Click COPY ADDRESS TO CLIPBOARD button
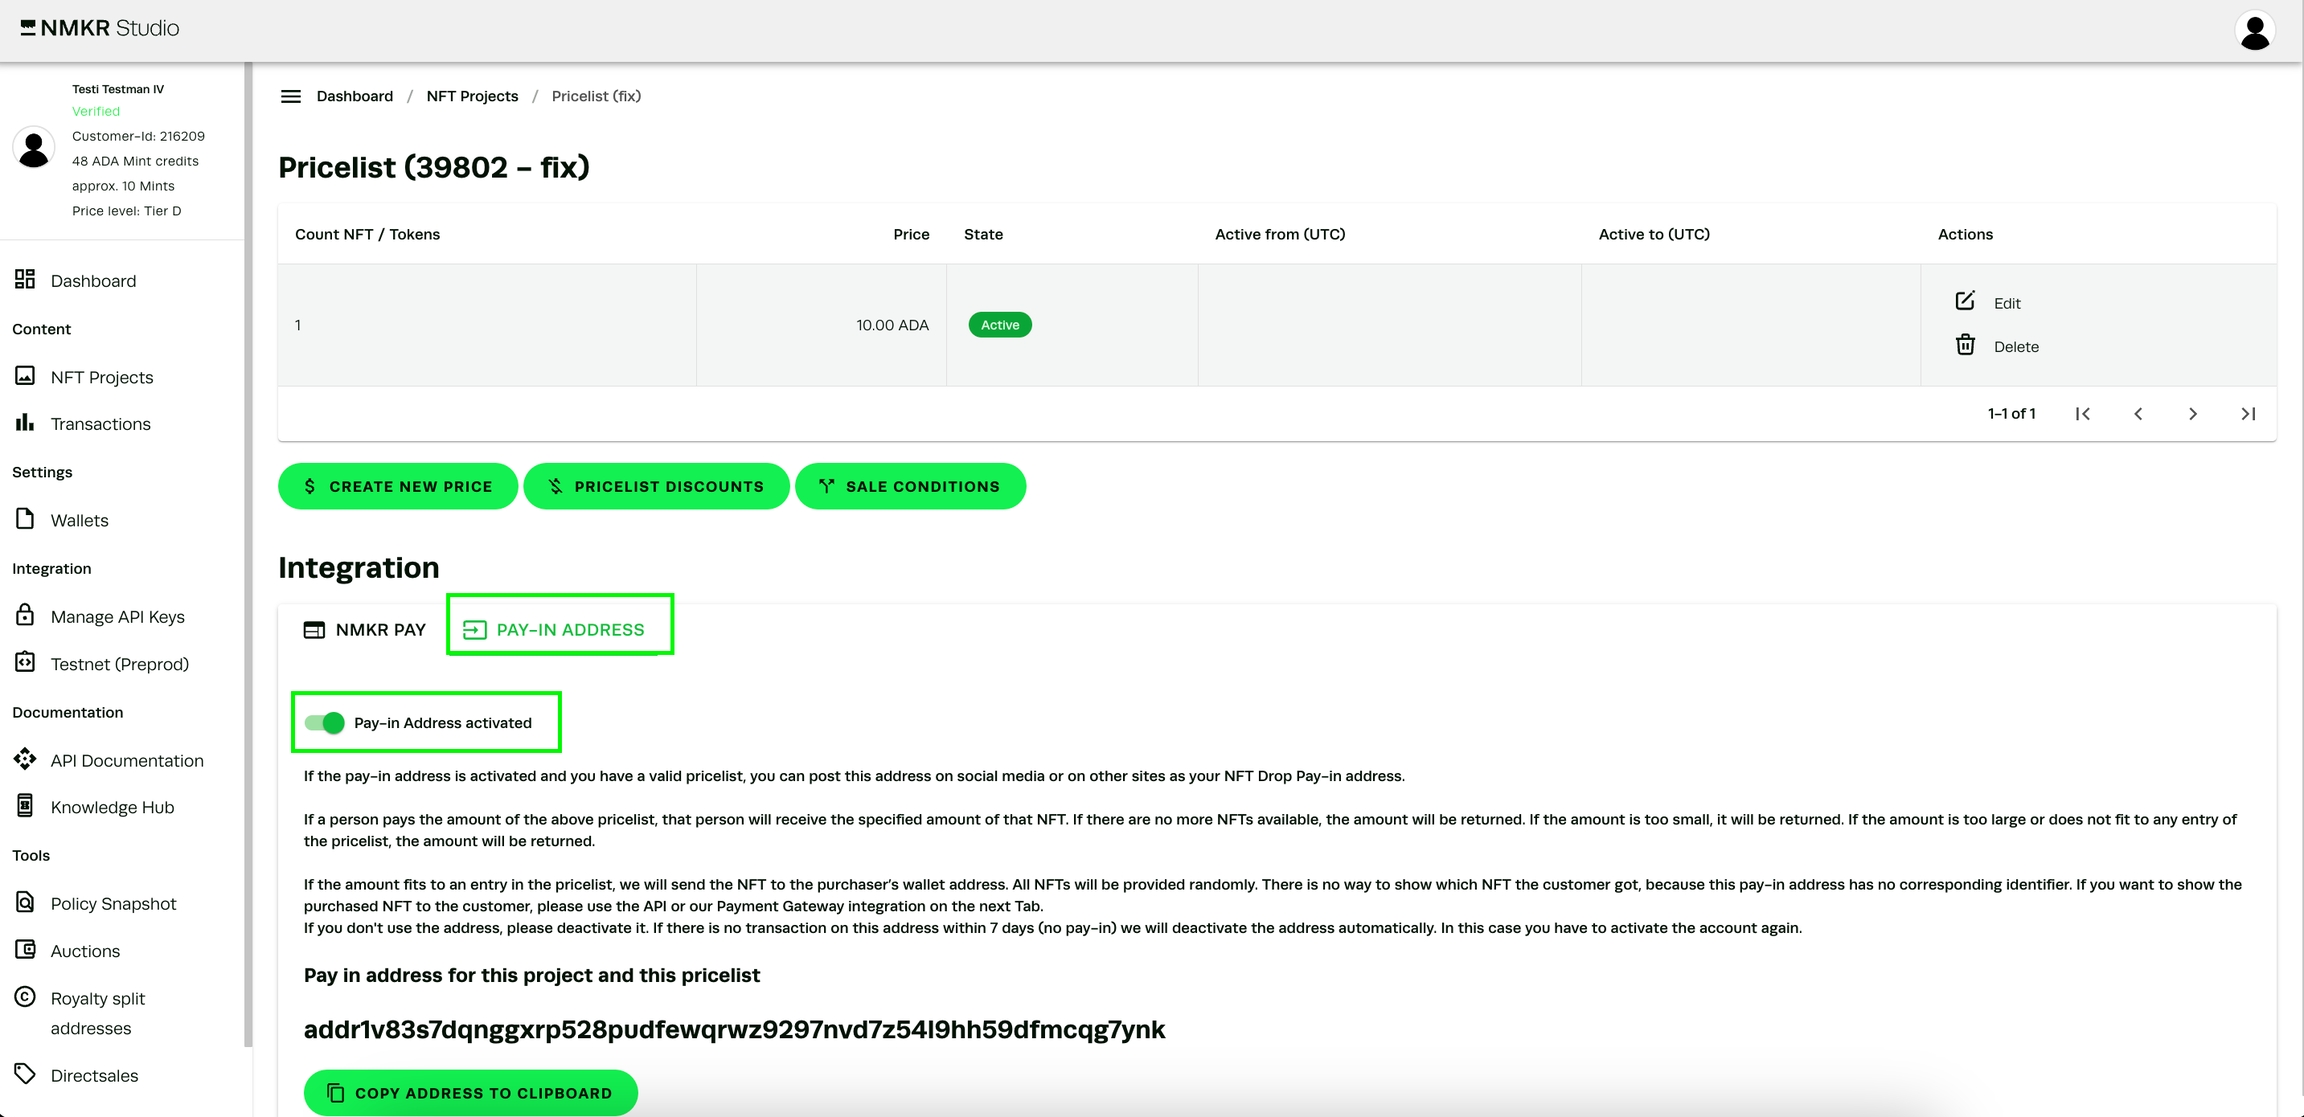The image size is (2304, 1117). (471, 1092)
